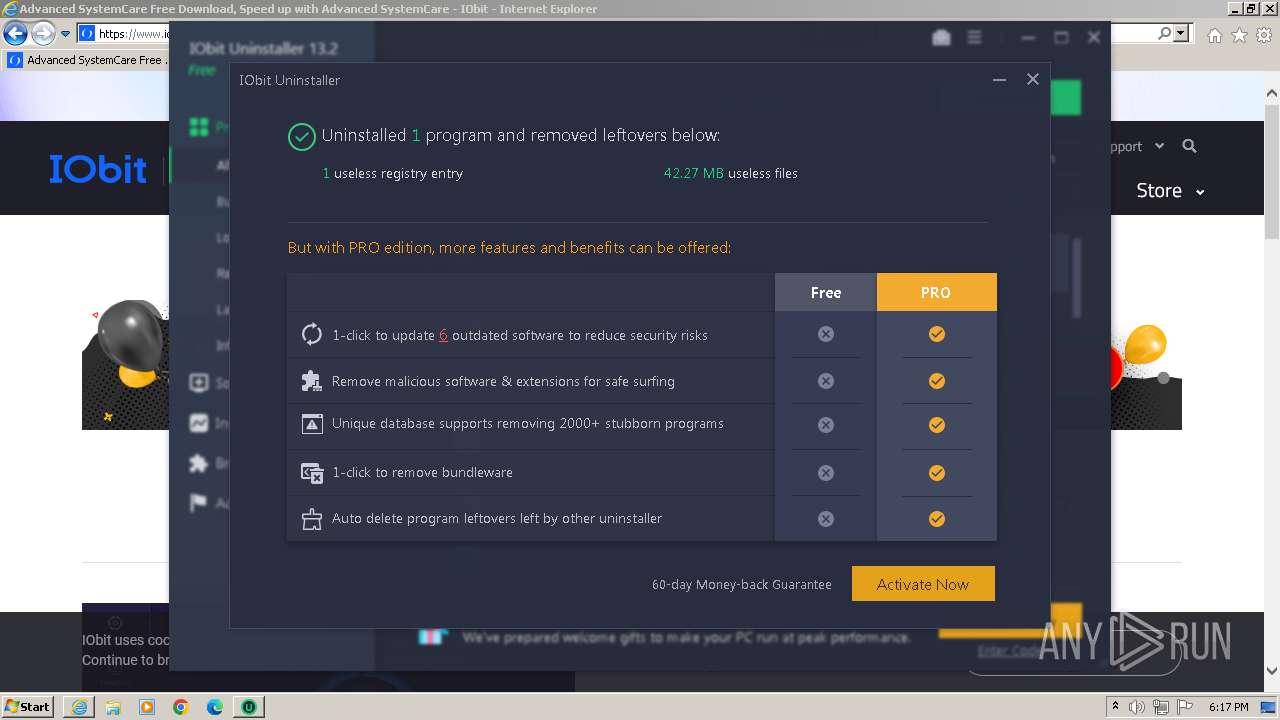Click system tray volume icon

coord(1137,707)
